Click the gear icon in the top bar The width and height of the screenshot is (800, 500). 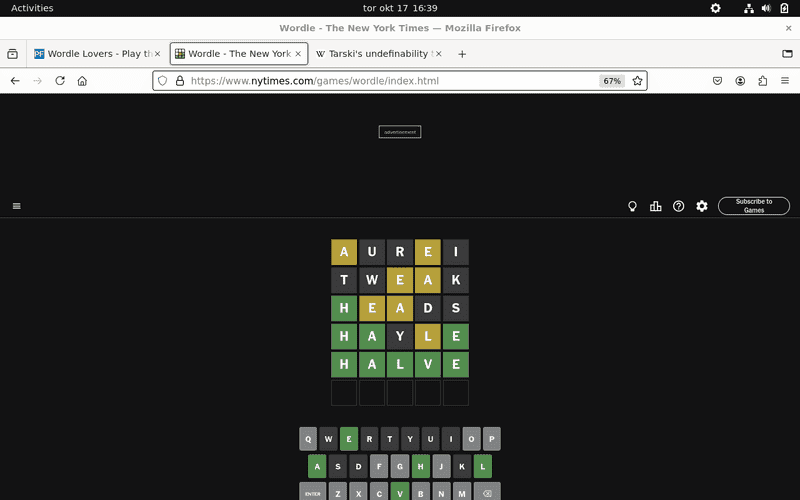(x=715, y=8)
